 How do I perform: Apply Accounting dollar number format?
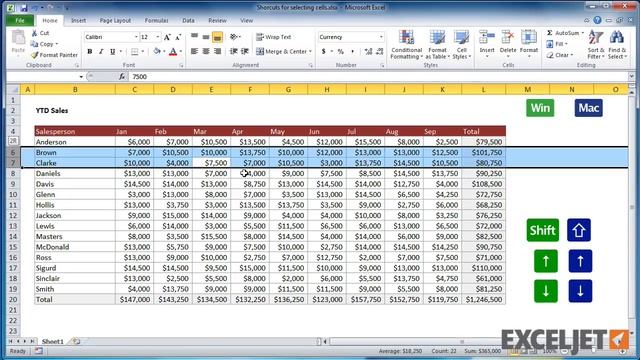click(x=324, y=51)
